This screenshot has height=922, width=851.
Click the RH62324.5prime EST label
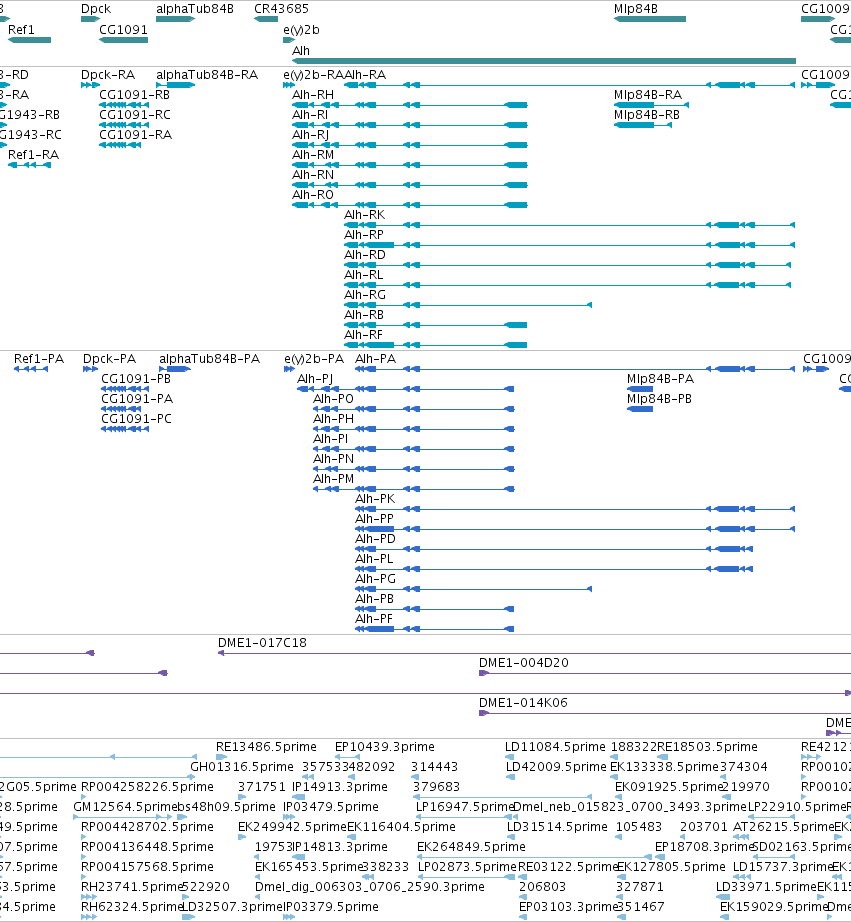point(132,907)
